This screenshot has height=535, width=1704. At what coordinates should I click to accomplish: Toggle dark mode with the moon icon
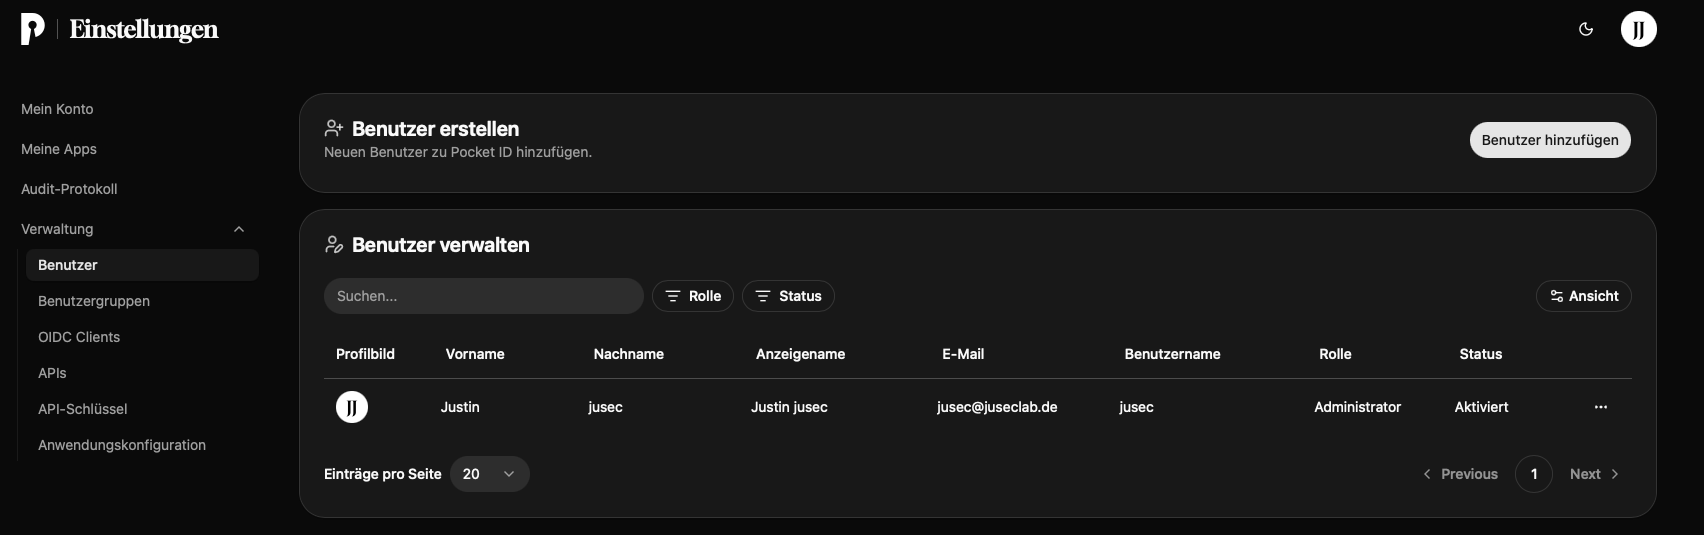(1586, 29)
